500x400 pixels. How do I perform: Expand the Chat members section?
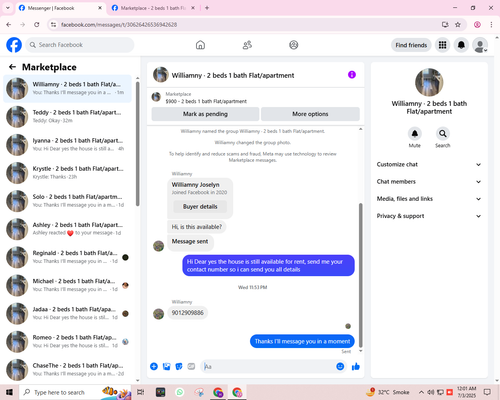pyautogui.click(x=429, y=182)
